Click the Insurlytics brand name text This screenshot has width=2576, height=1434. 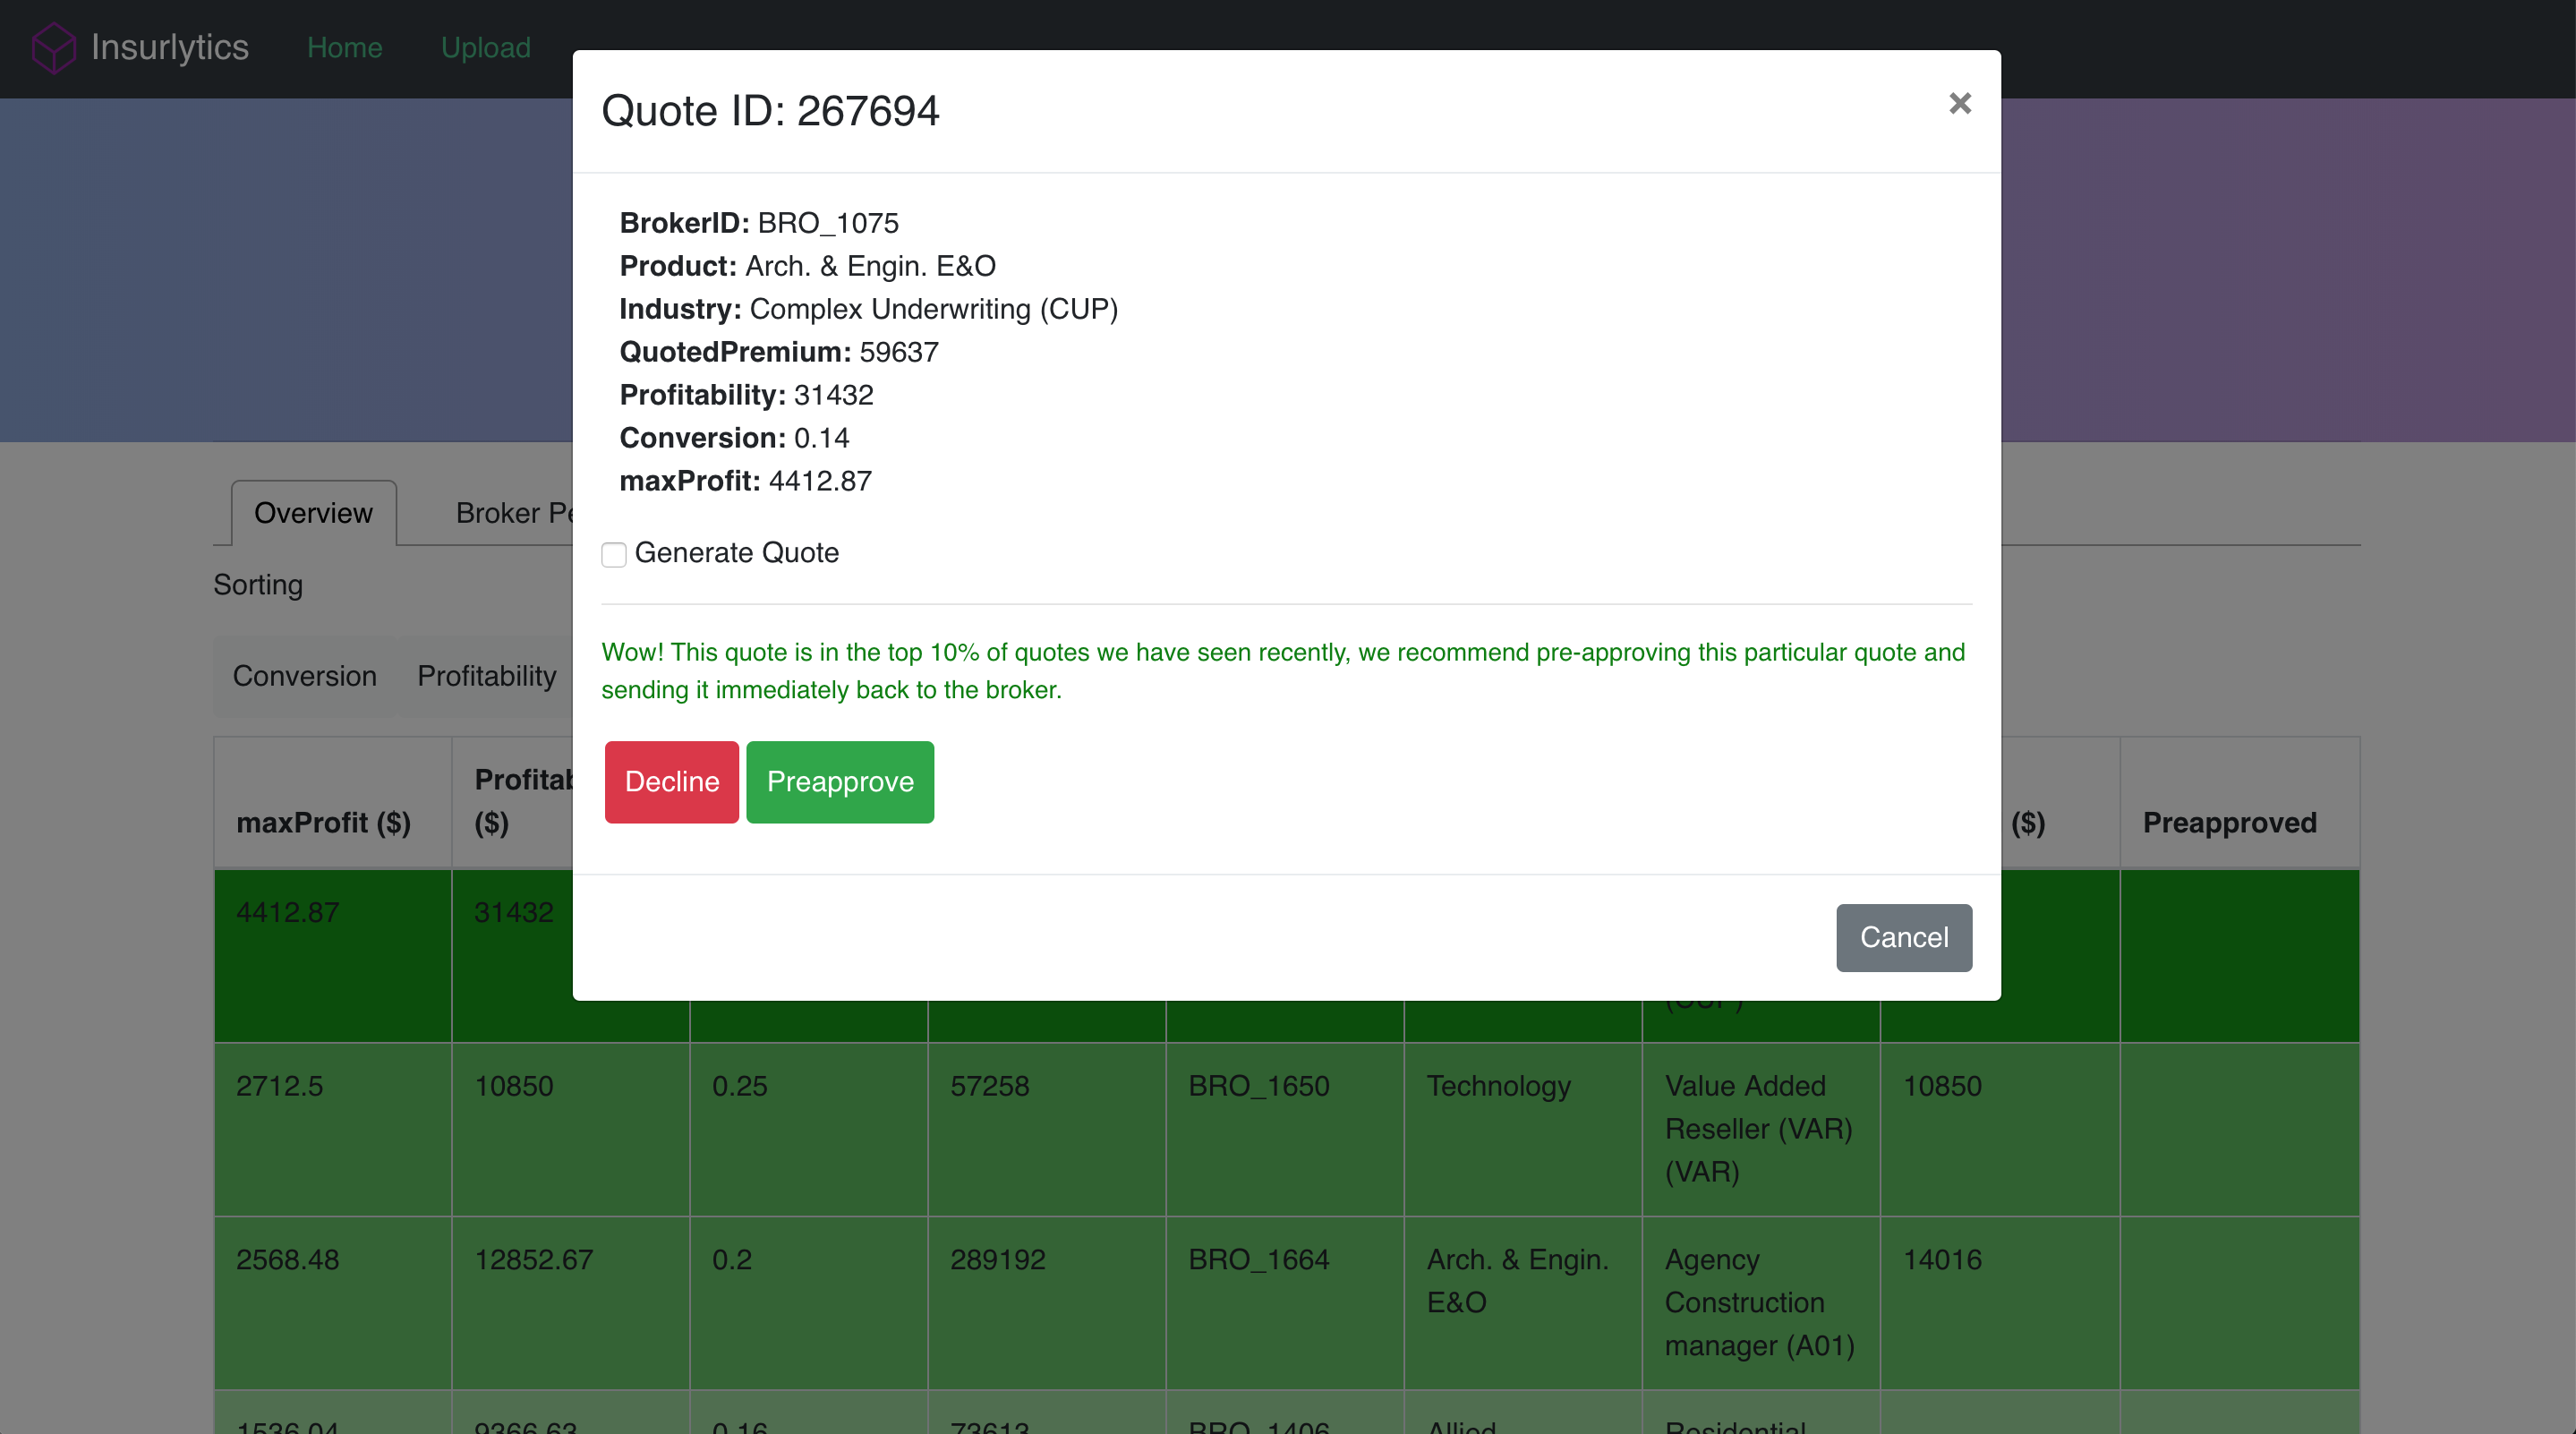point(169,48)
